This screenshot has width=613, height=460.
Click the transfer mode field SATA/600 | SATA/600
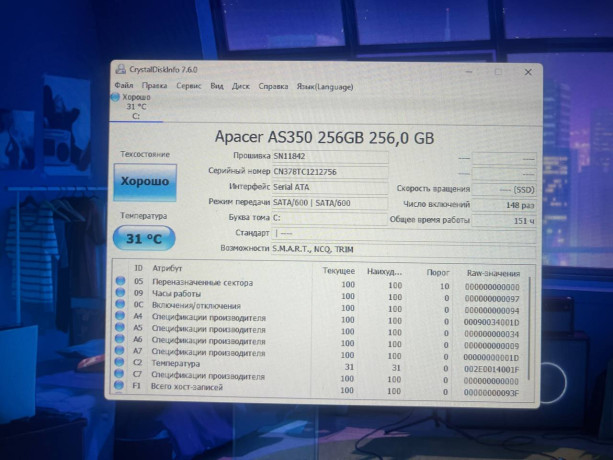click(330, 203)
